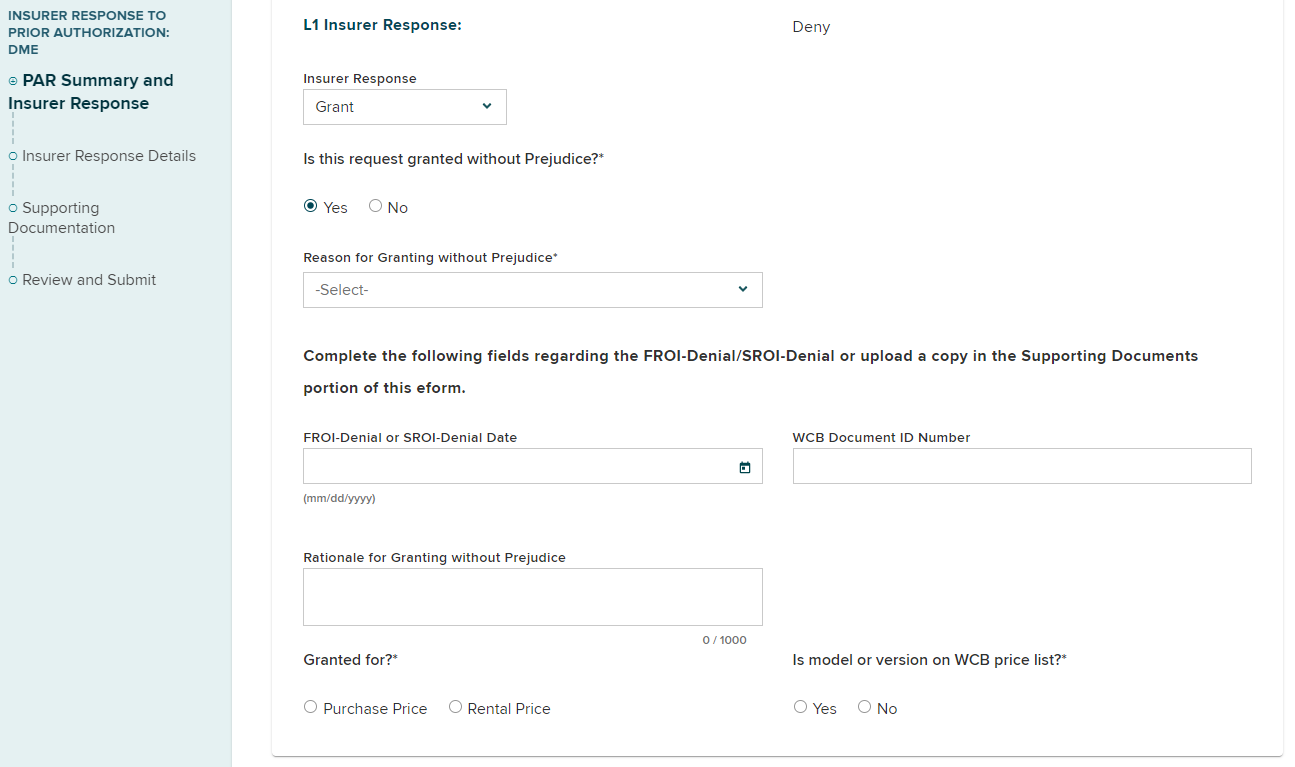
Task: Select No for WCB price list
Action: point(864,707)
